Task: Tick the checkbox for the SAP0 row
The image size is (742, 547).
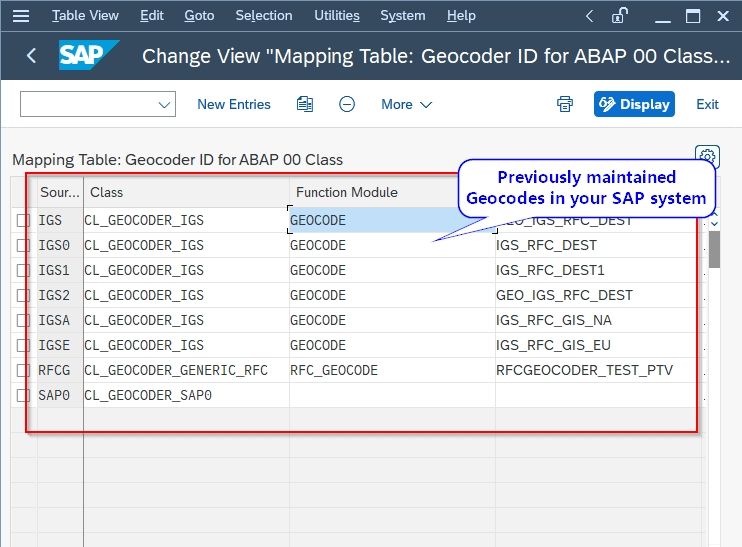Action: point(23,396)
